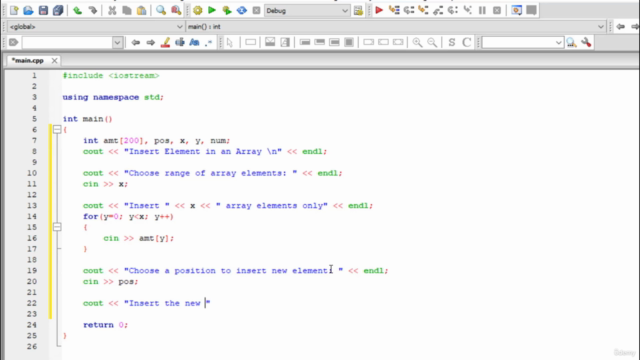Start debugging with the red arrow
The height and width of the screenshot is (360, 640).
click(x=379, y=10)
